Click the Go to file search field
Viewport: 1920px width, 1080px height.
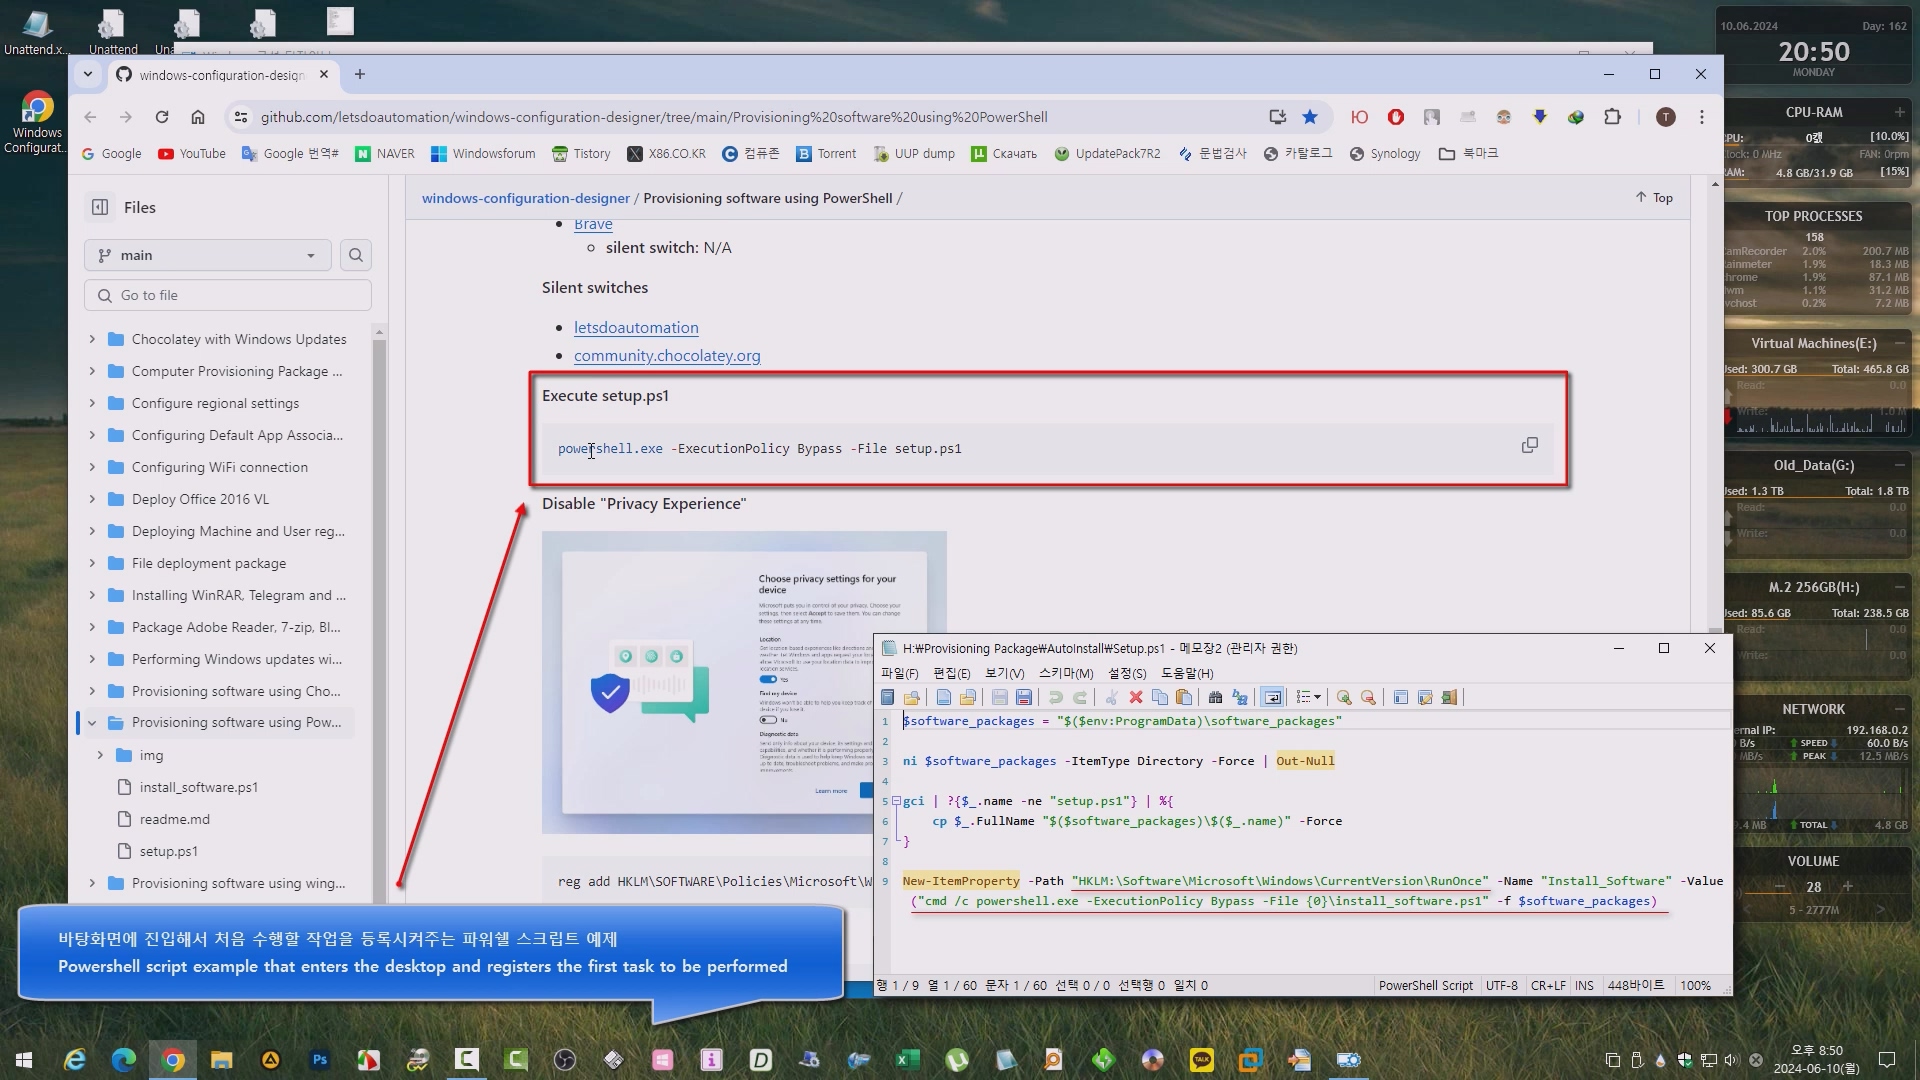(x=228, y=295)
